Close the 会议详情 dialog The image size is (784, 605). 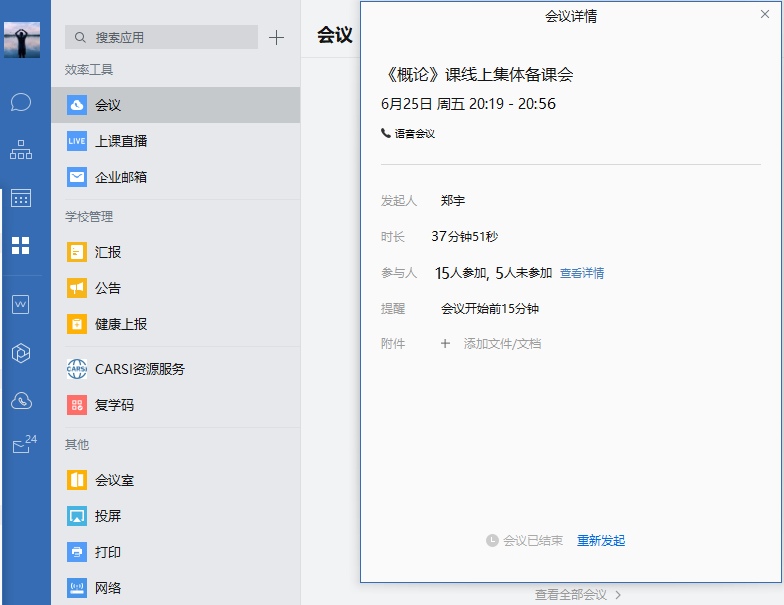pyautogui.click(x=765, y=14)
